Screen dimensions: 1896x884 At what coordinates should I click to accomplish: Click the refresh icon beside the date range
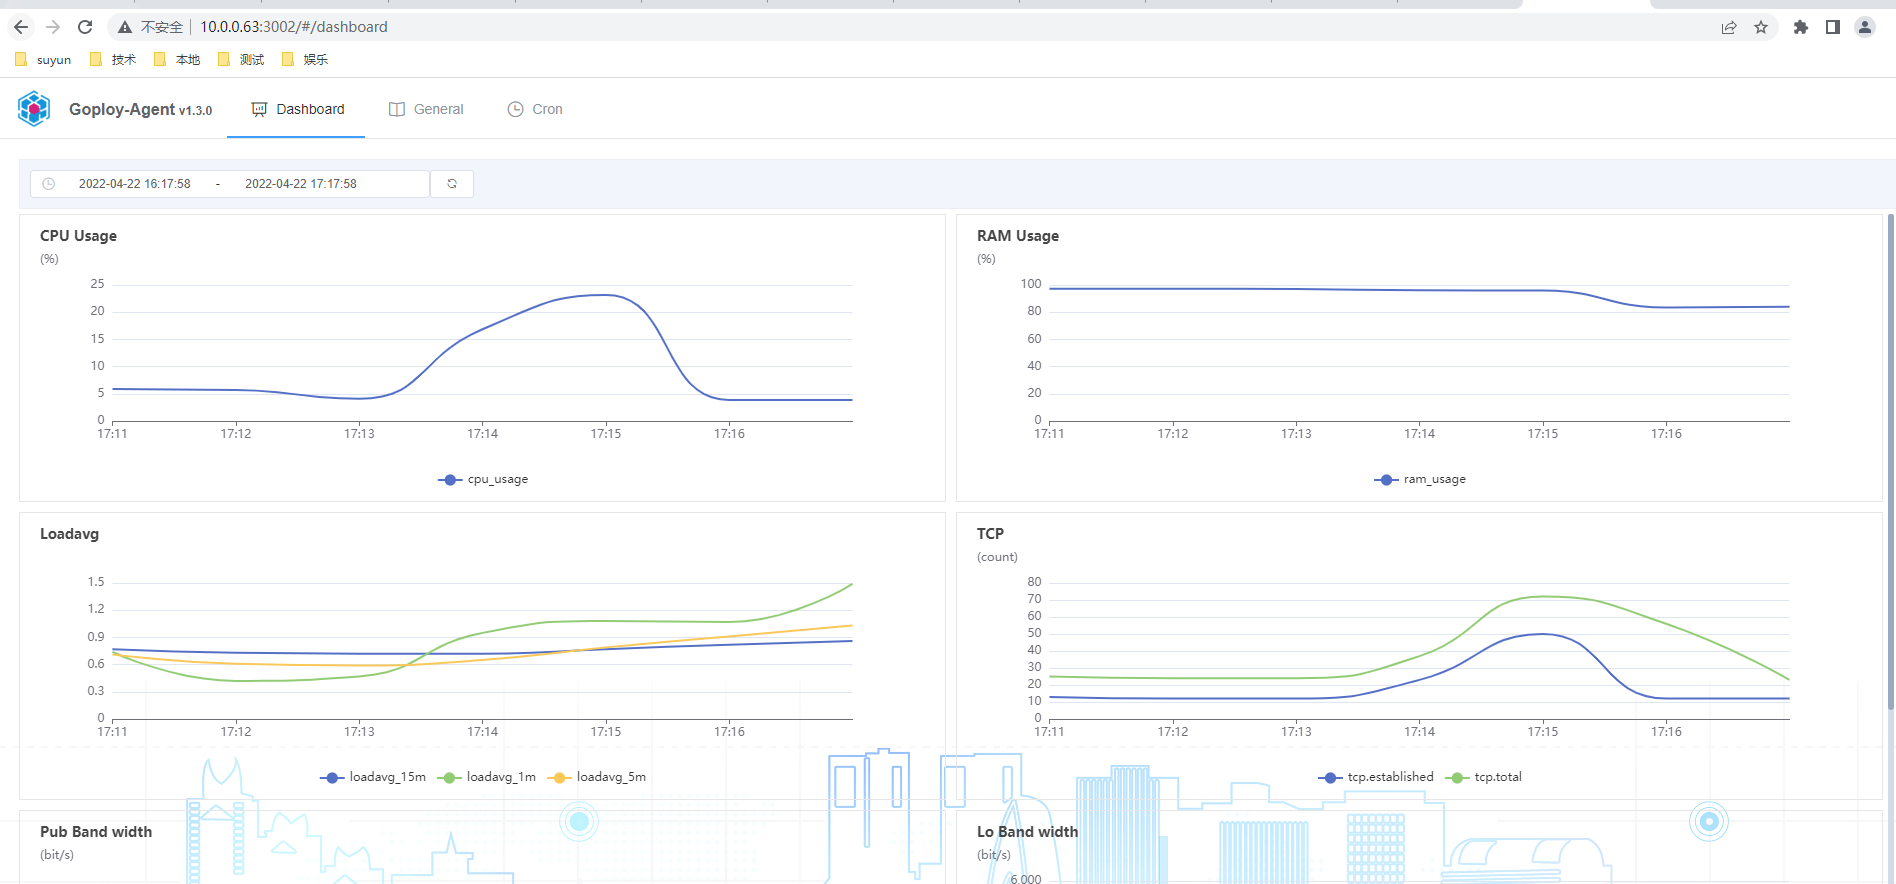pyautogui.click(x=452, y=184)
